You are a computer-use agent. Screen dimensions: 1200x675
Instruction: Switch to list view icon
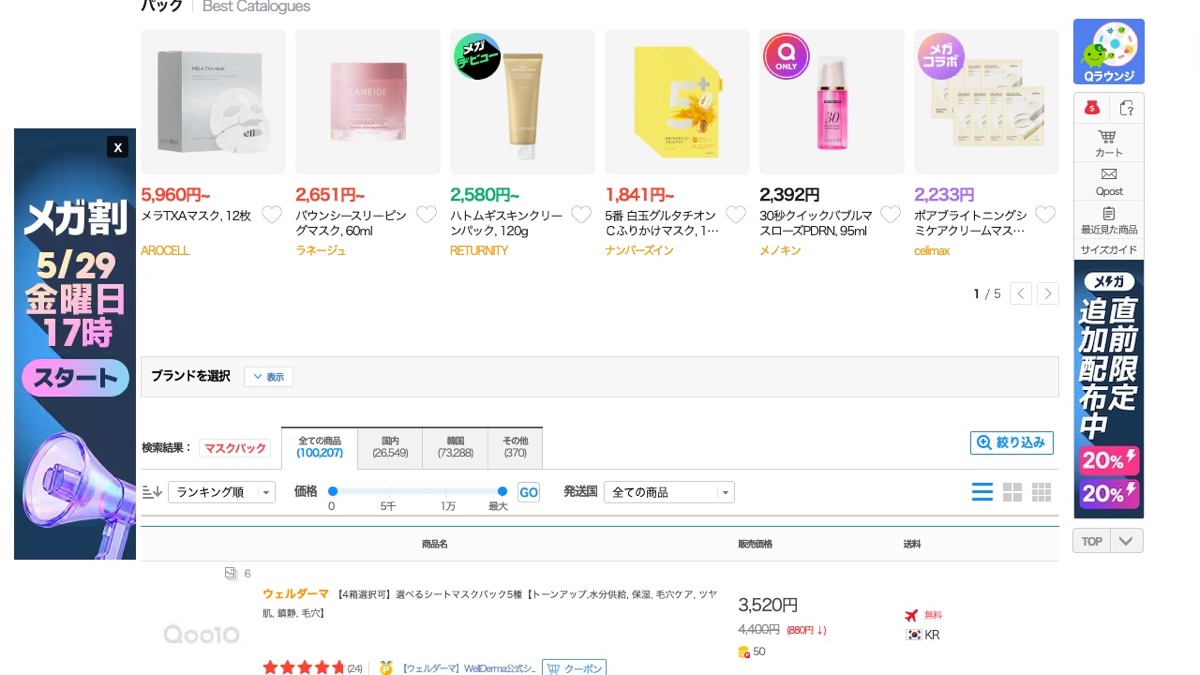(983, 492)
